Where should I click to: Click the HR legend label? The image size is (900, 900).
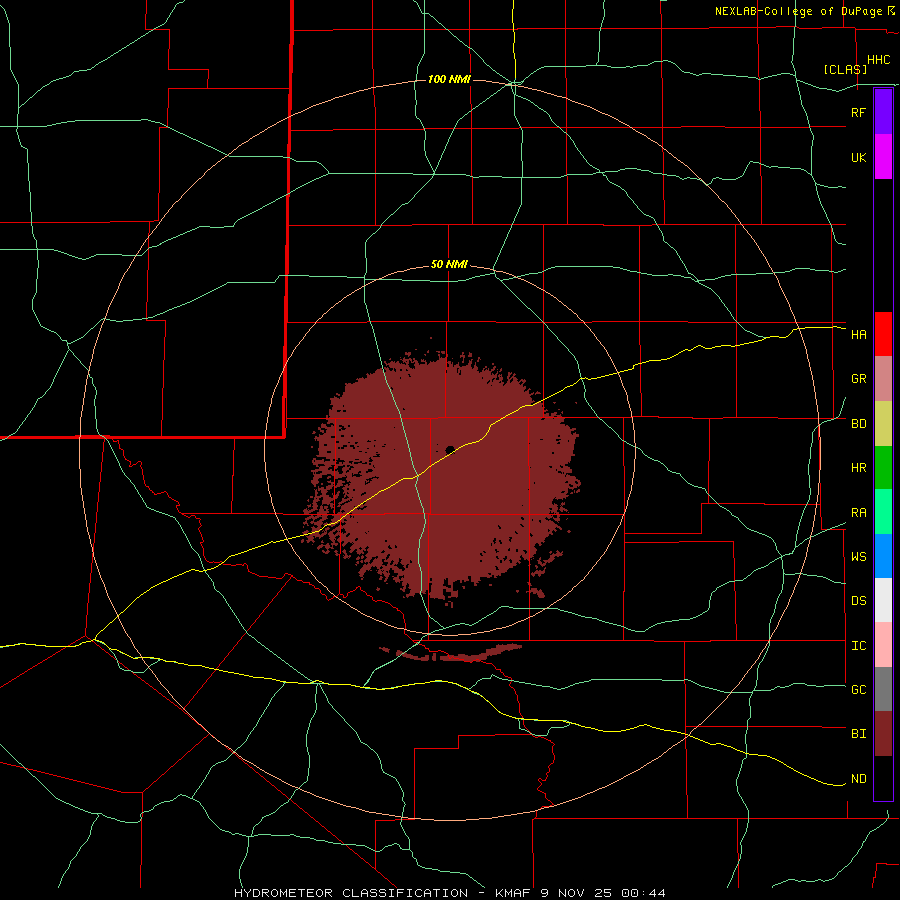tap(859, 468)
